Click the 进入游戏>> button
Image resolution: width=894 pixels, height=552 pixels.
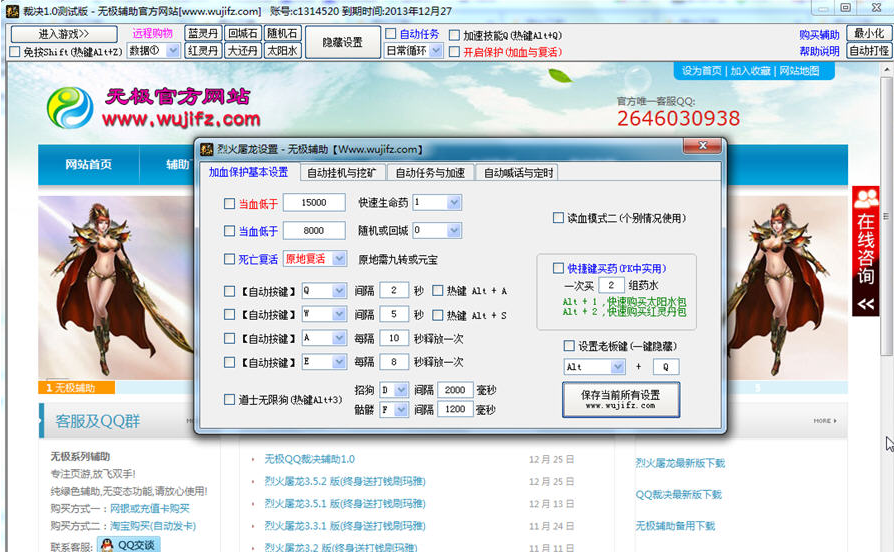(x=64, y=34)
